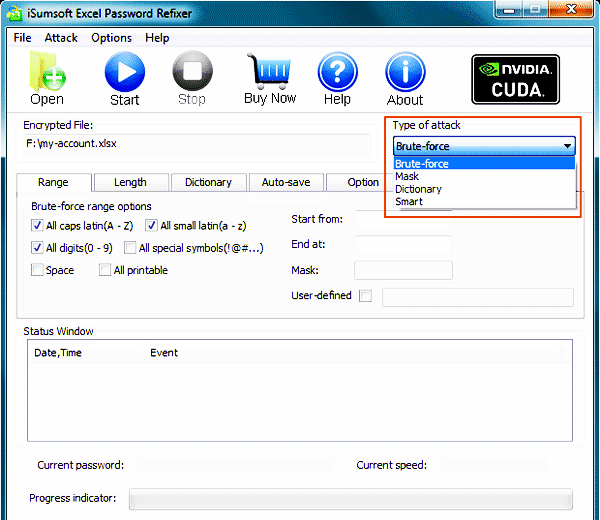This screenshot has width=600, height=520.
Task: Click the Encrypted File path field
Action: click(x=197, y=144)
